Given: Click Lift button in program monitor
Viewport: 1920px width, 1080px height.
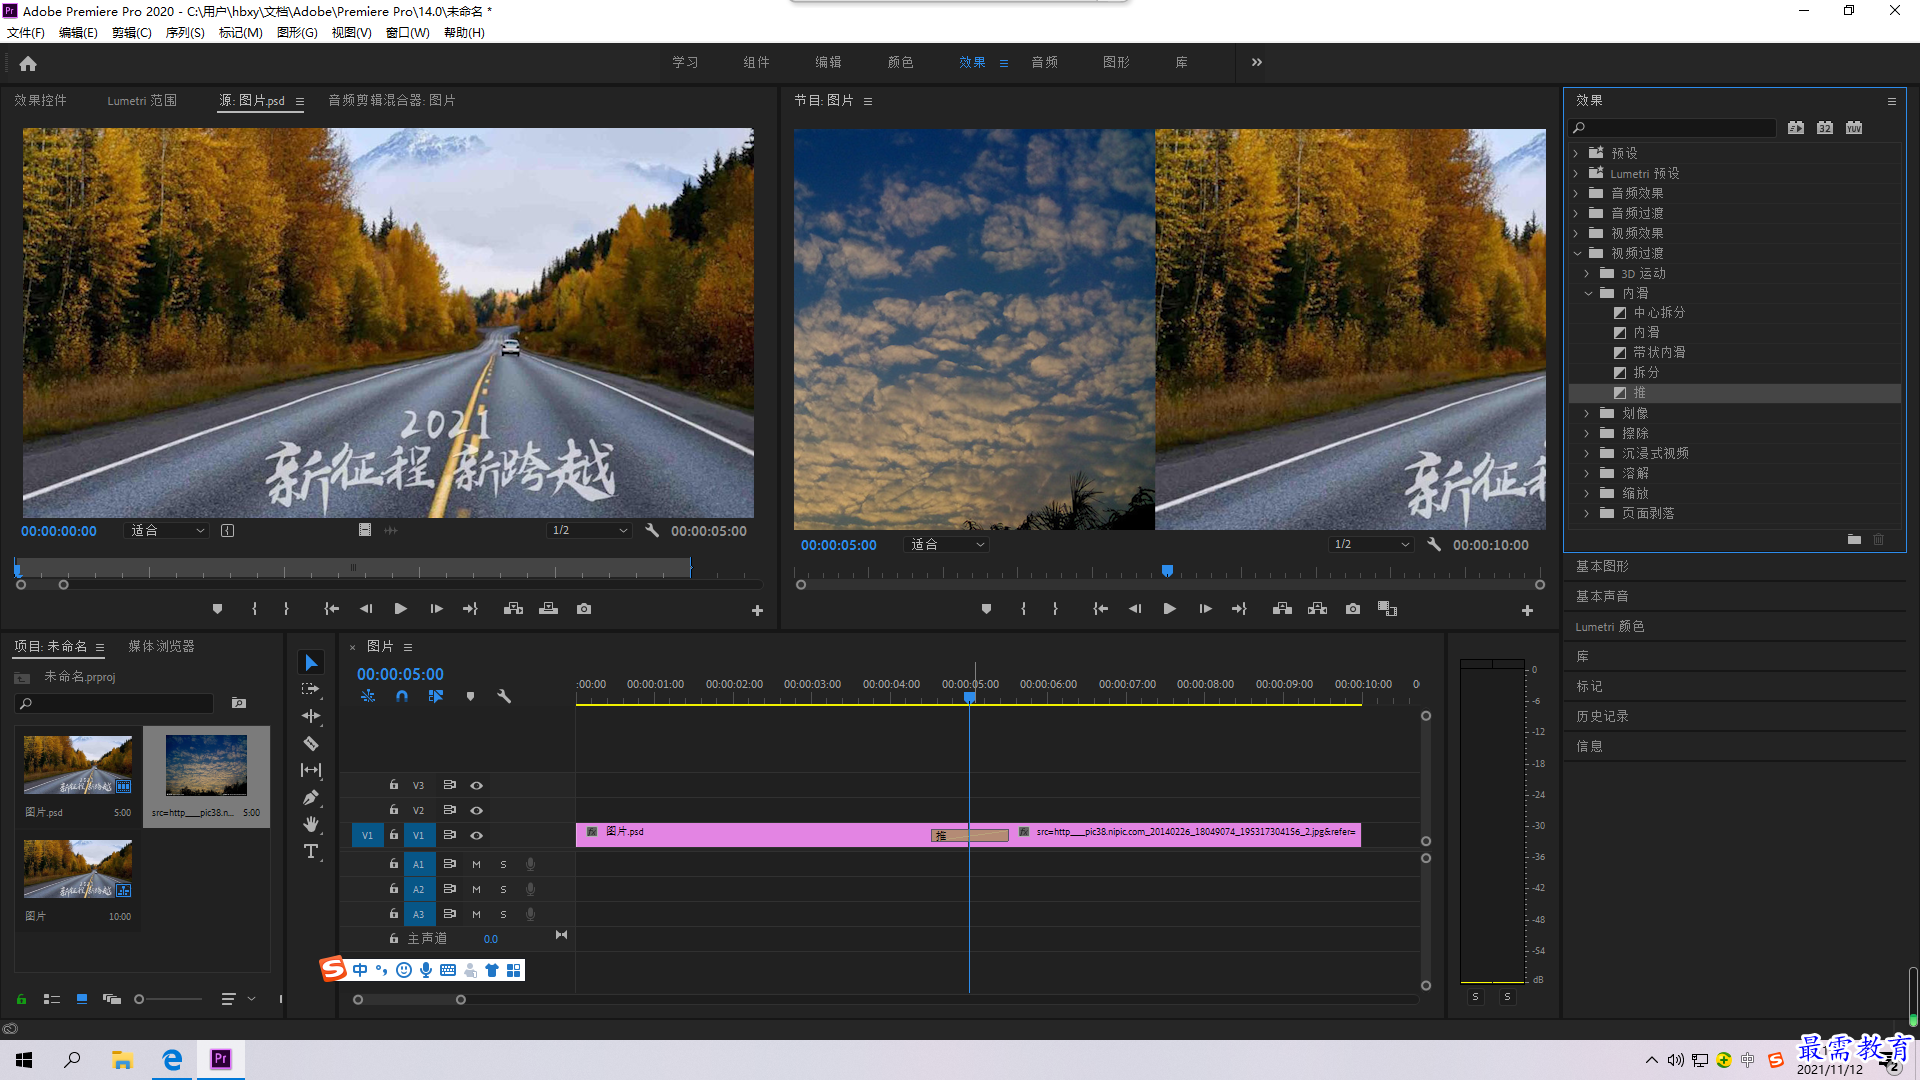Looking at the screenshot, I should click(x=1282, y=609).
